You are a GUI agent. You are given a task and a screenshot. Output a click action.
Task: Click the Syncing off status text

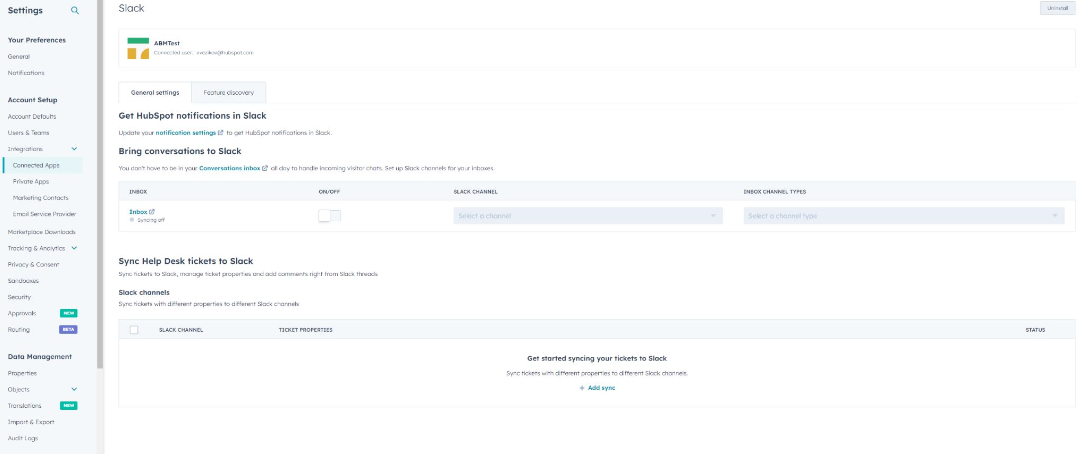151,220
